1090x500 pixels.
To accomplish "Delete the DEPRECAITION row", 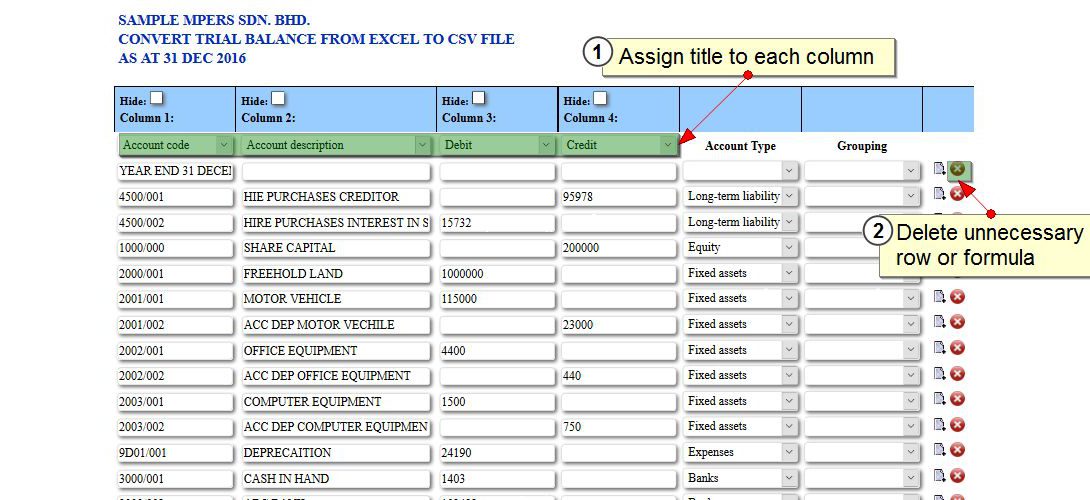I will 957,450.
